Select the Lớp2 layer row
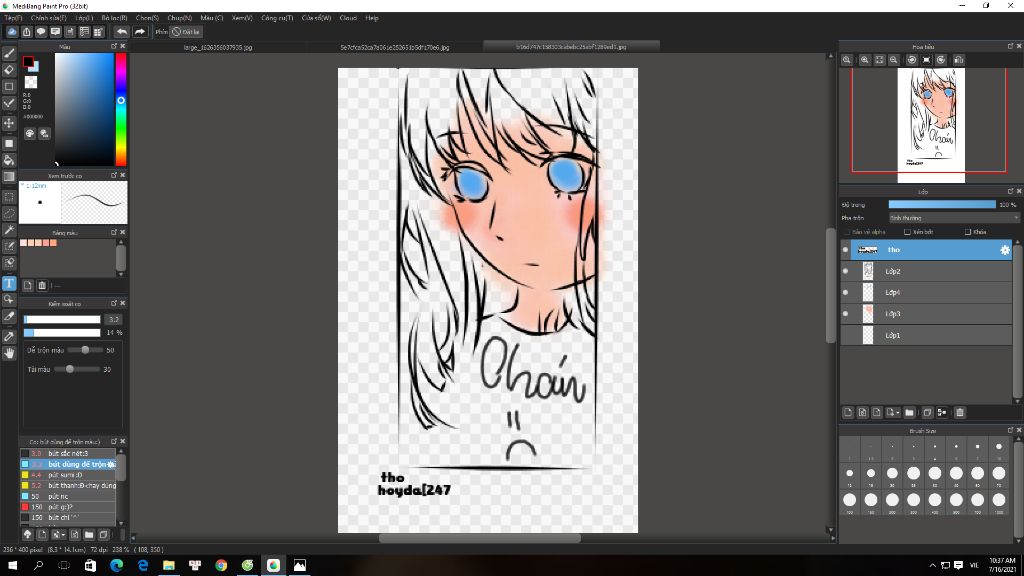Image resolution: width=1024 pixels, height=576 pixels. tap(931, 271)
